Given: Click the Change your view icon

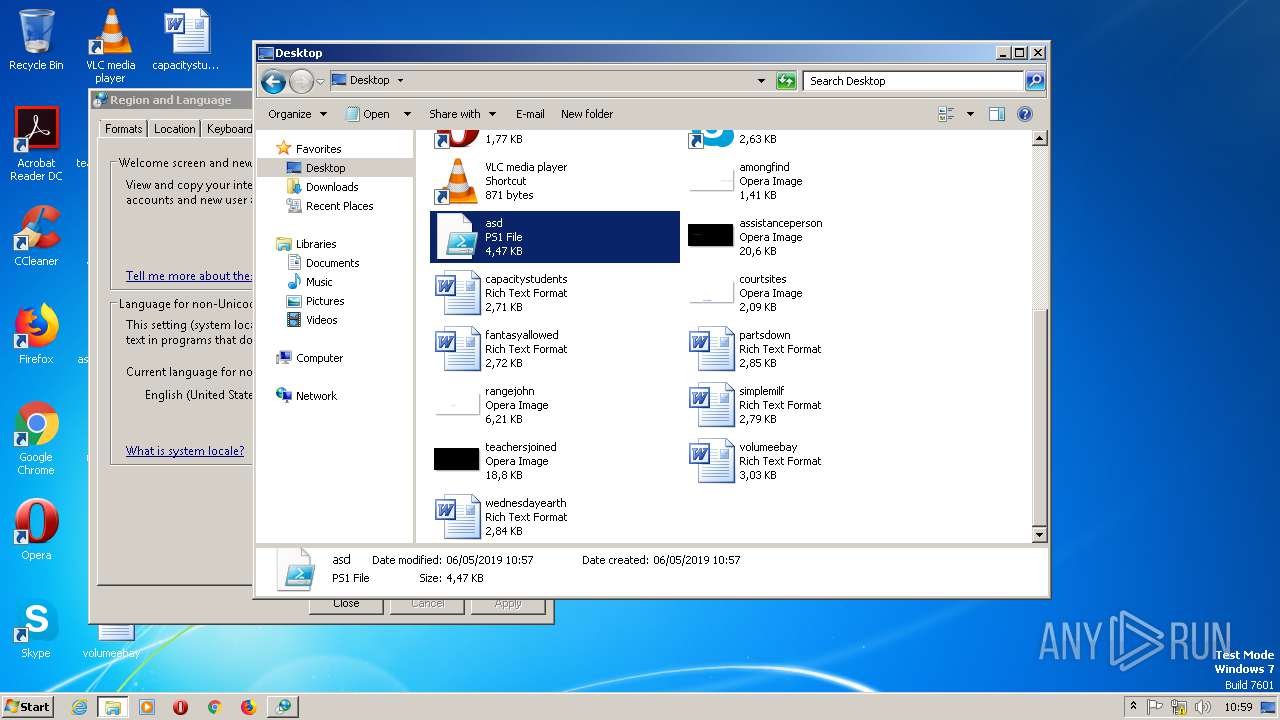Looking at the screenshot, I should [946, 114].
